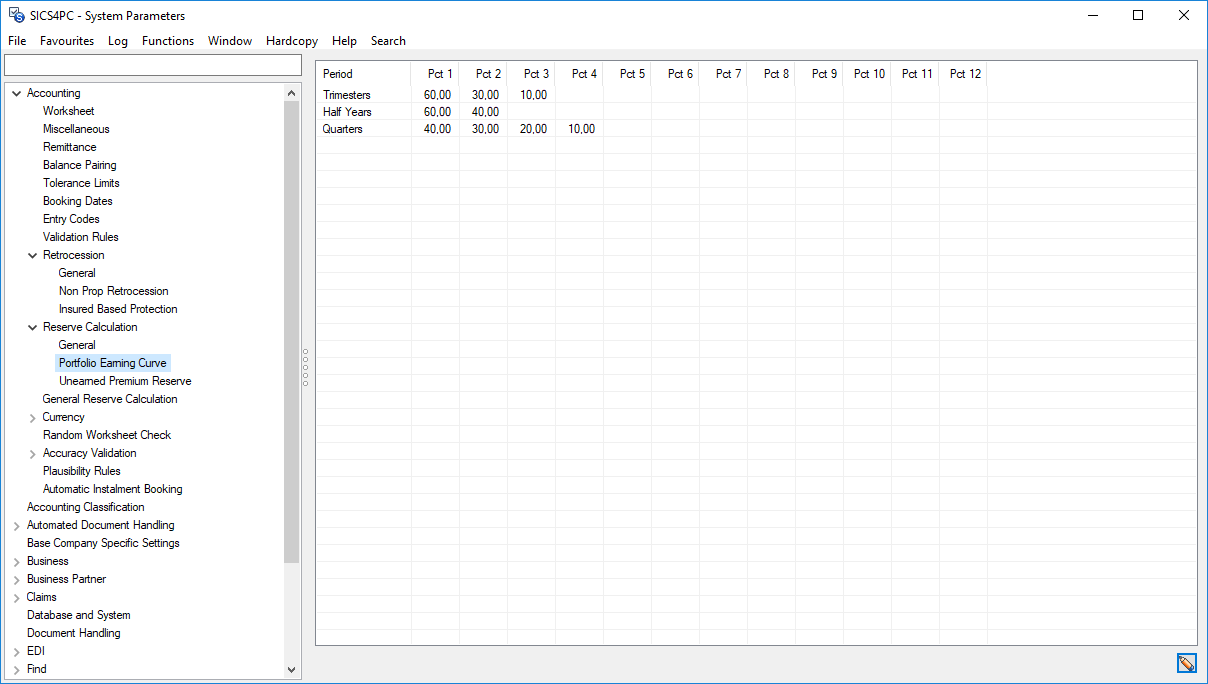Screen dimensions: 1208x684
Task: Open the Functions menu
Action: [x=167, y=41]
